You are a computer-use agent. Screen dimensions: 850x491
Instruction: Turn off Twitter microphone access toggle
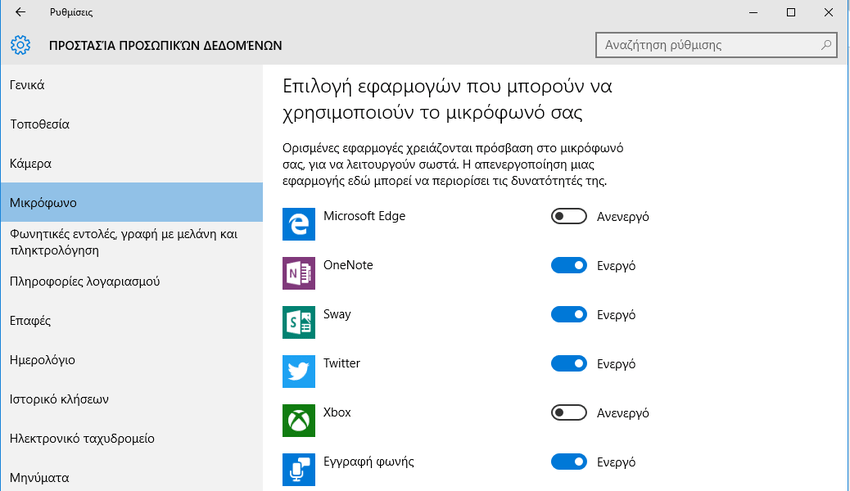click(x=569, y=364)
